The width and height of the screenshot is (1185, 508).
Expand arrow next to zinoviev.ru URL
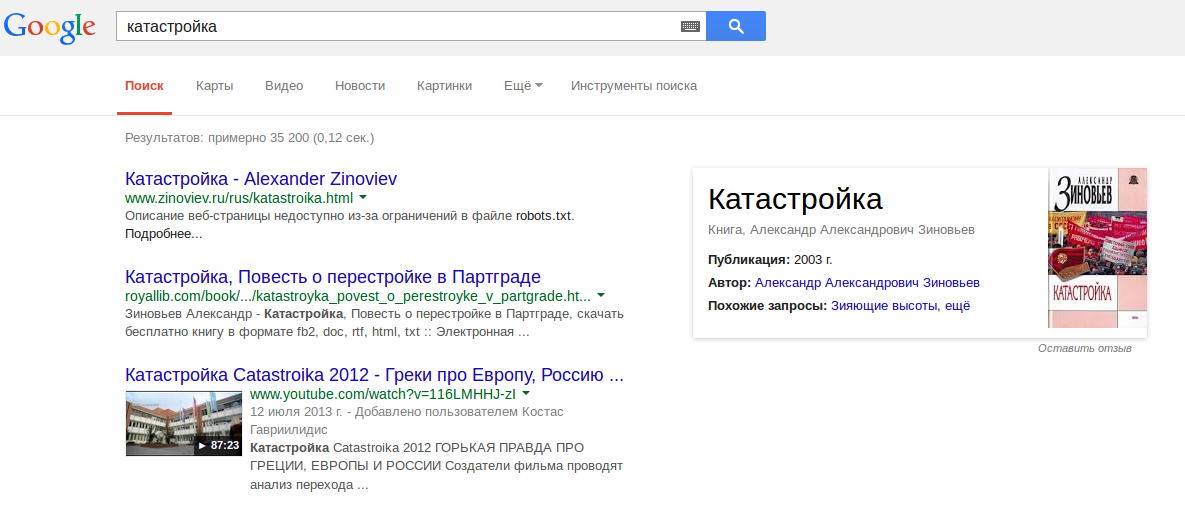[363, 197]
